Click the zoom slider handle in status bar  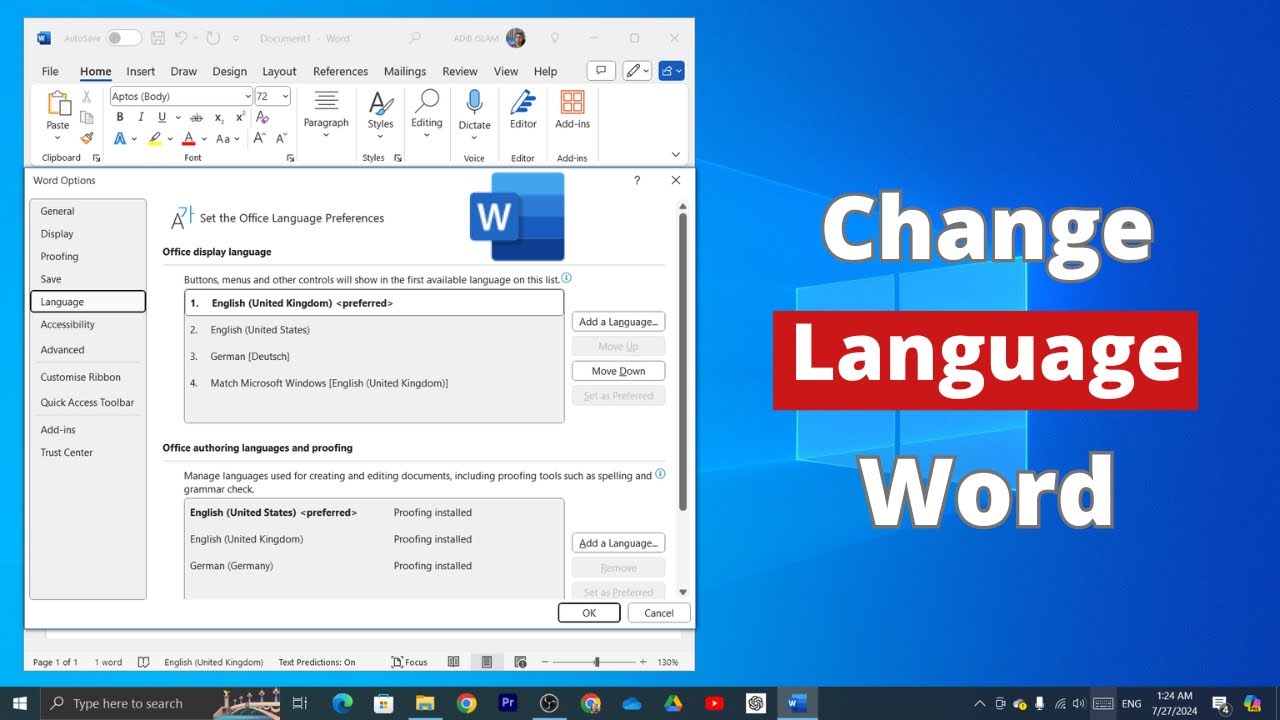597,662
